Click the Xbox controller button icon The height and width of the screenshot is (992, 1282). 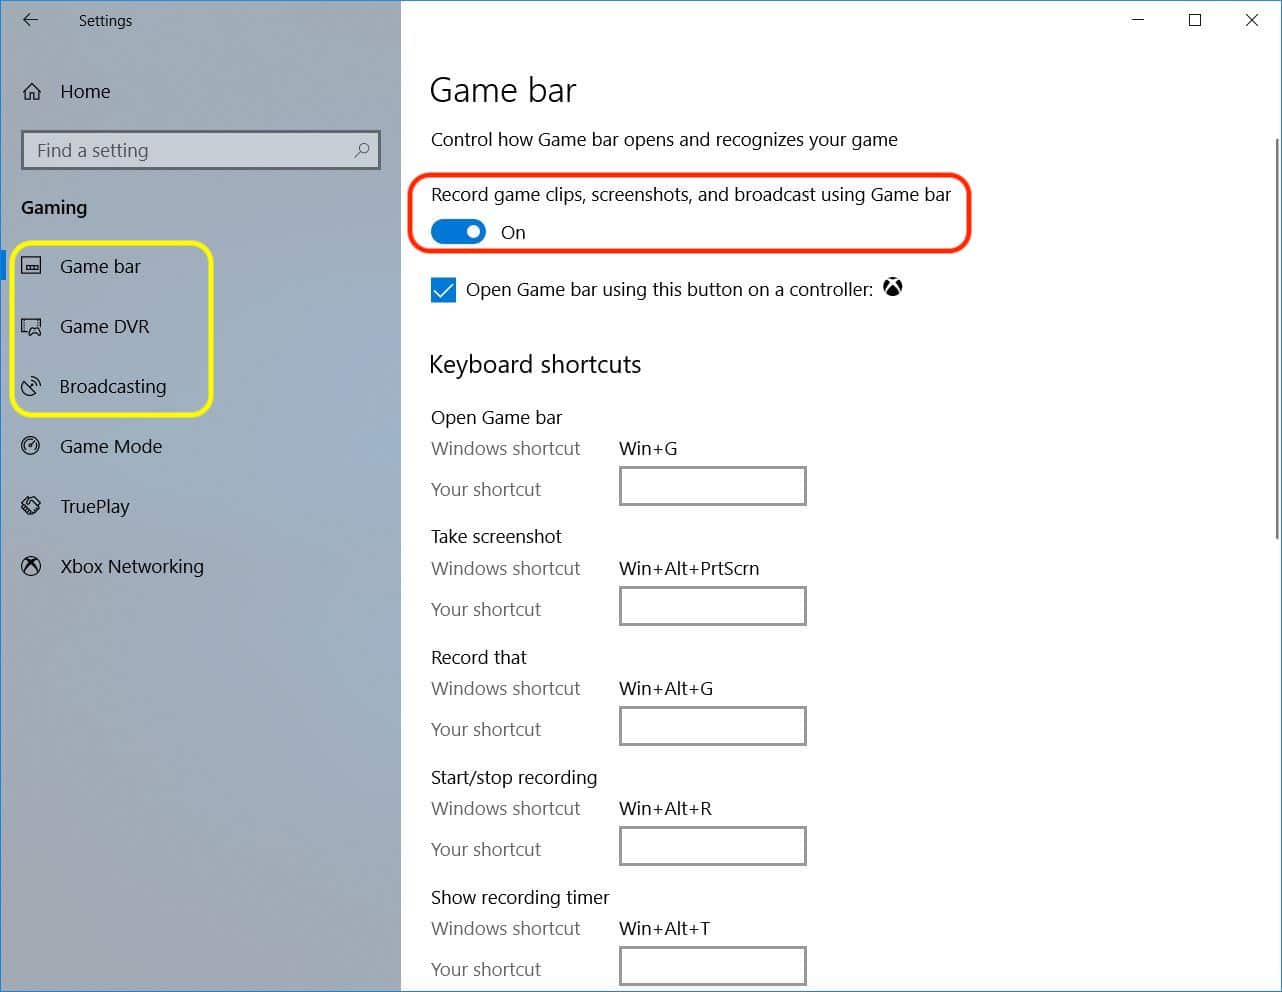click(892, 288)
